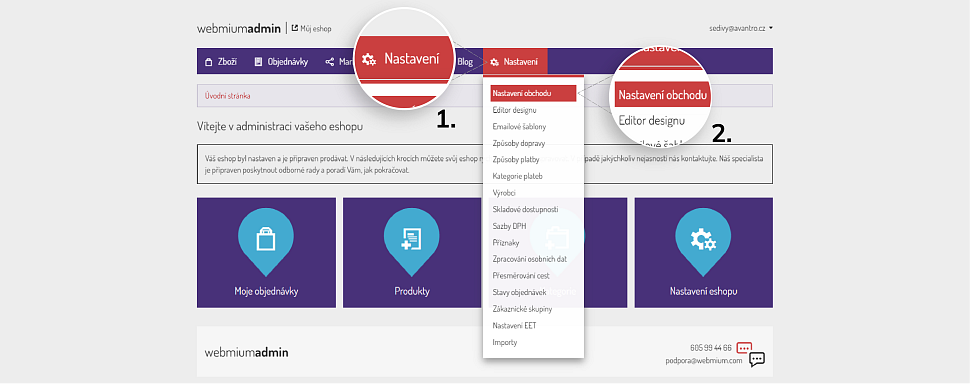Select Výrobci in the settings dropdown
The width and height of the screenshot is (970, 386).
tap(504, 193)
